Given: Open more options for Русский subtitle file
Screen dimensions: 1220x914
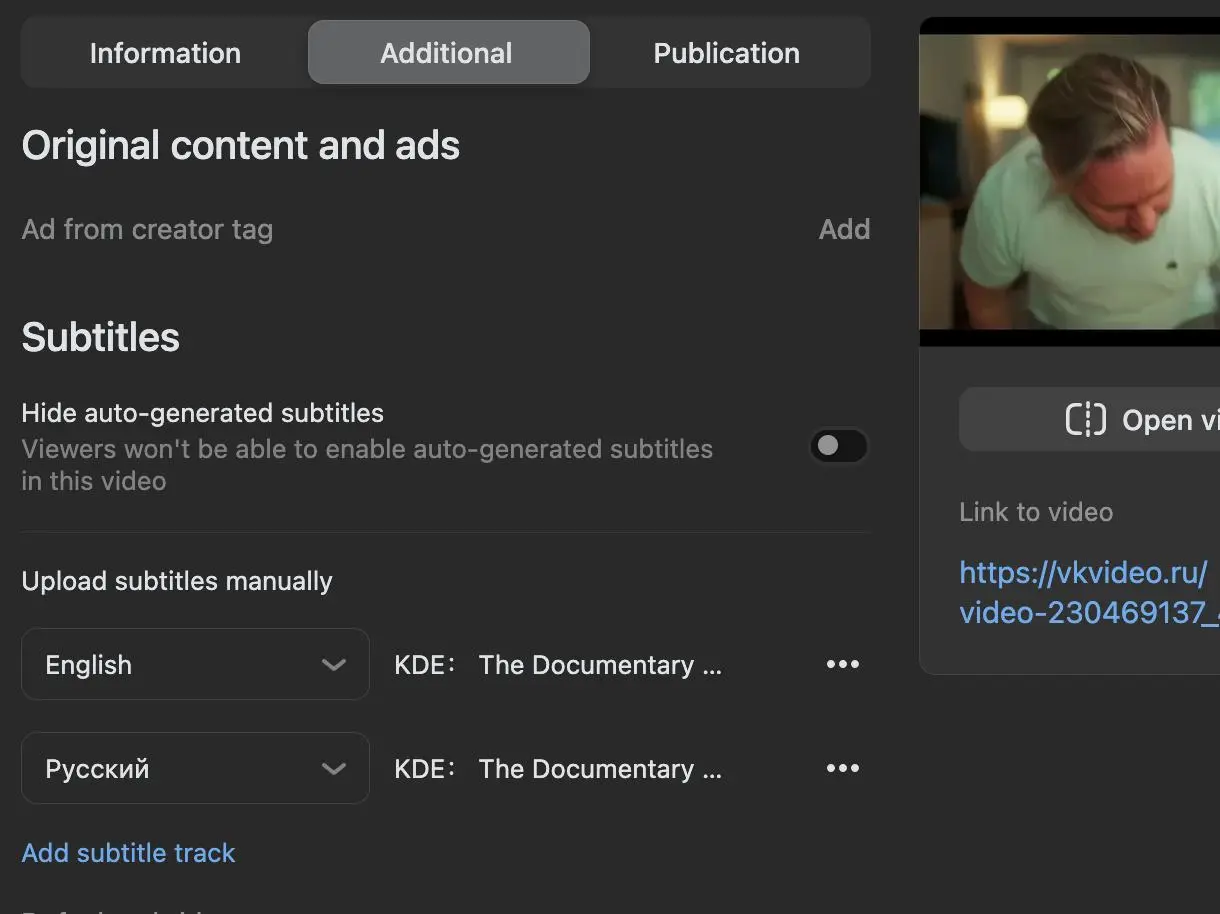Looking at the screenshot, I should (843, 769).
